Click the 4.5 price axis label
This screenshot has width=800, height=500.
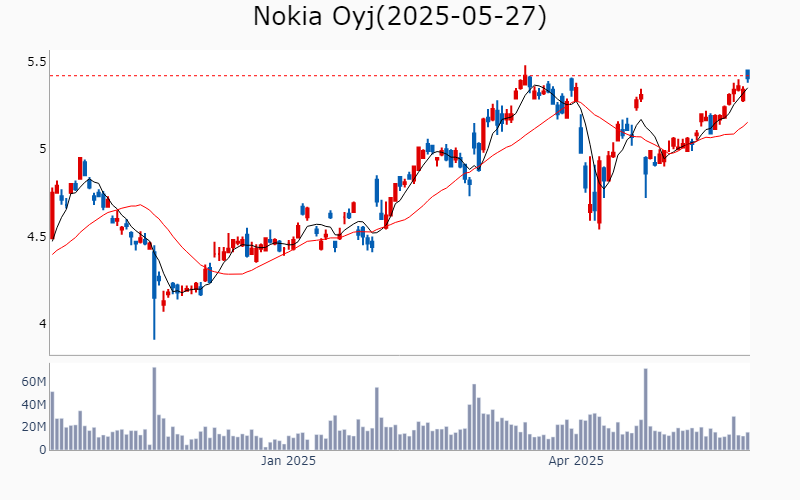click(37, 237)
